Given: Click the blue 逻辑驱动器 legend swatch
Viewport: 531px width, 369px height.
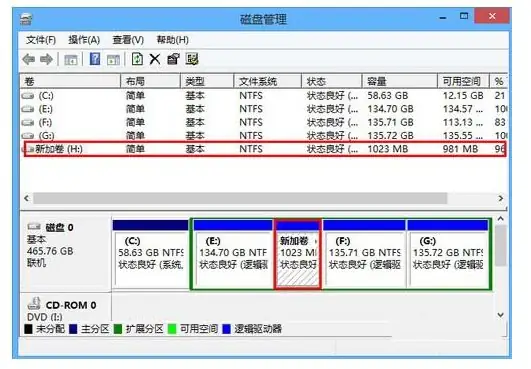Looking at the screenshot, I should click(x=227, y=329).
